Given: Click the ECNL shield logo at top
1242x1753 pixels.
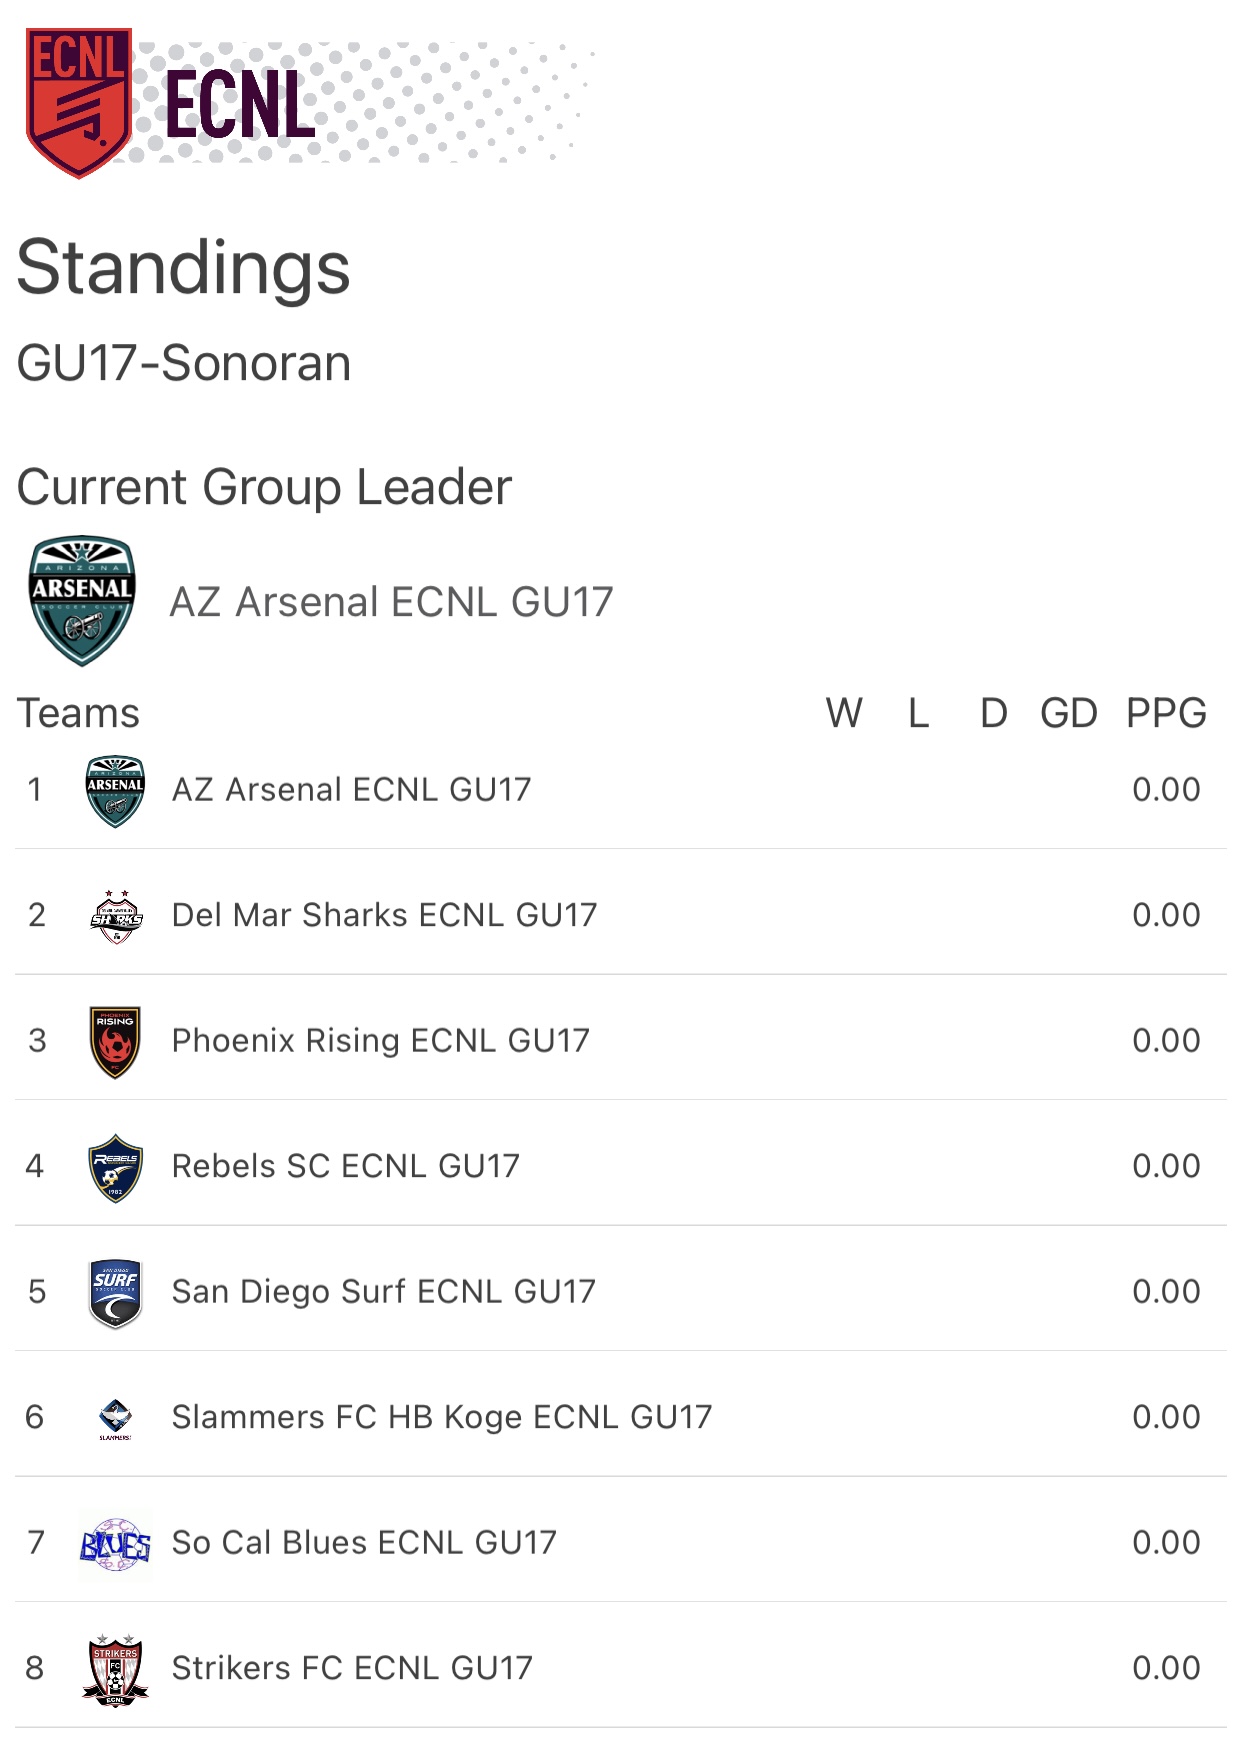Looking at the screenshot, I should coord(78,102).
